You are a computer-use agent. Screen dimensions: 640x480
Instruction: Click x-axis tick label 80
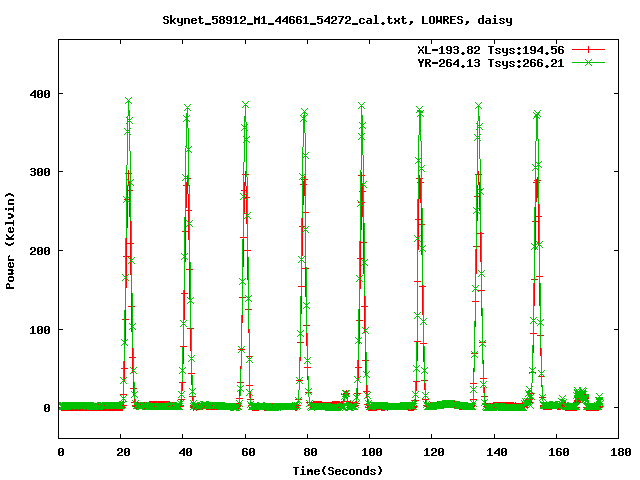tap(310, 452)
